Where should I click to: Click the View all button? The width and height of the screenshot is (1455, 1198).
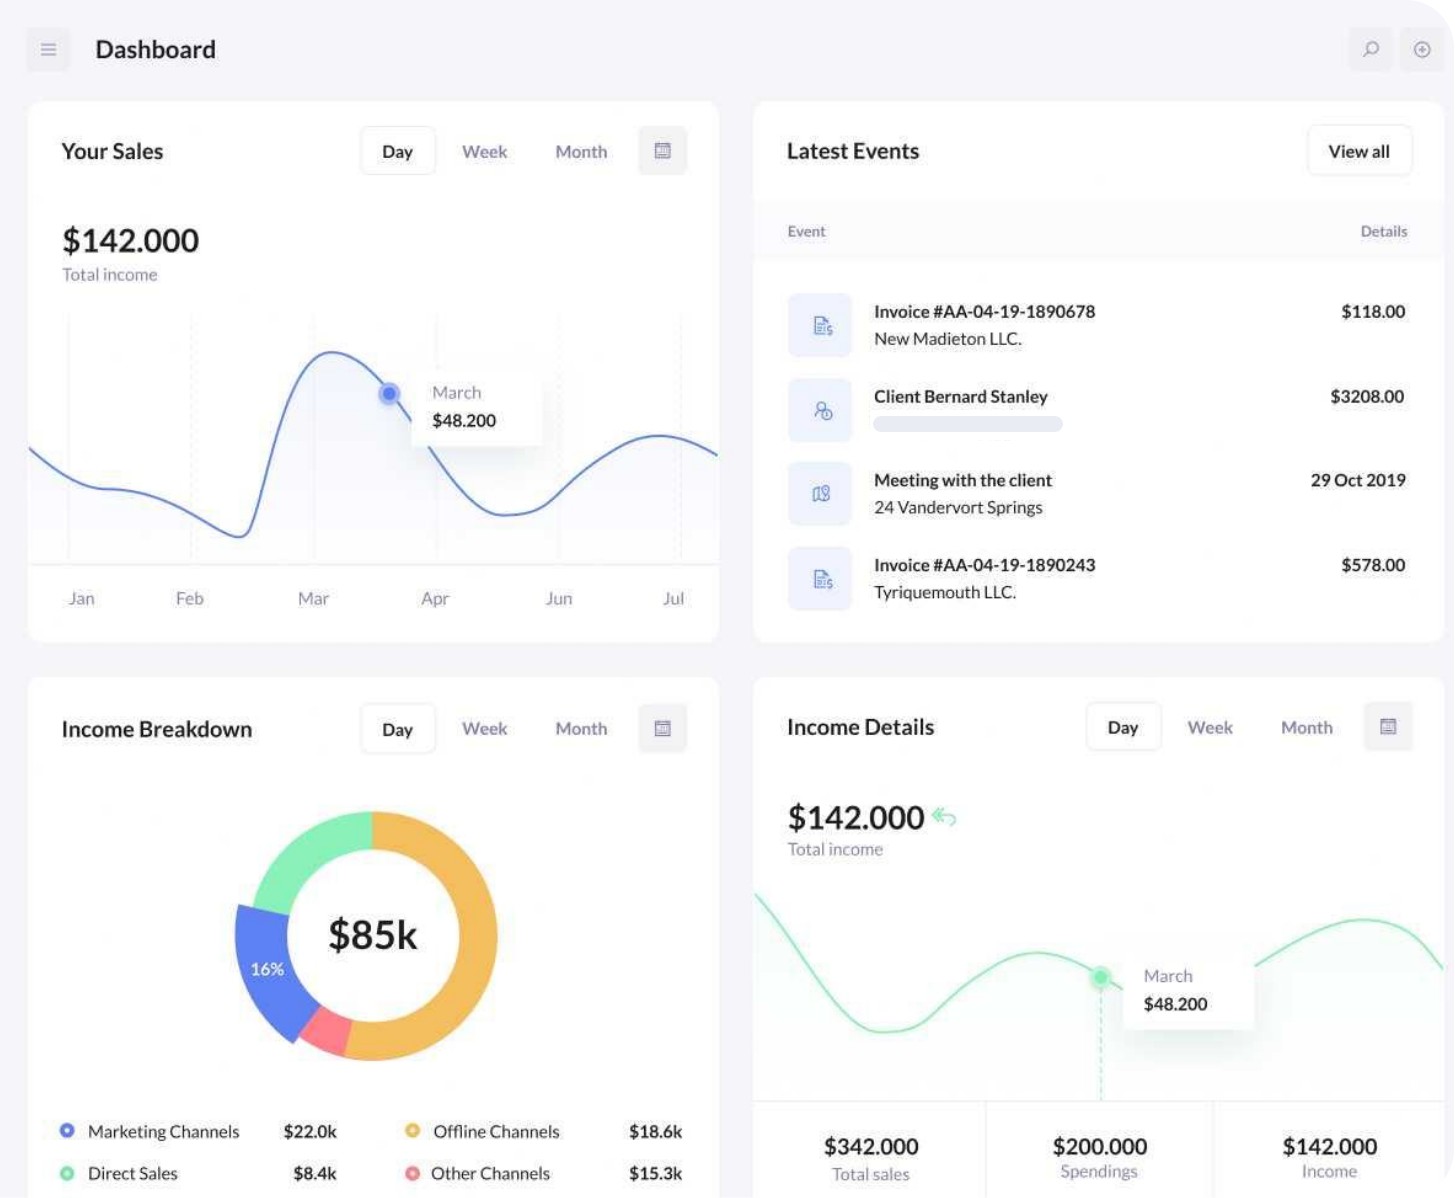(x=1359, y=151)
